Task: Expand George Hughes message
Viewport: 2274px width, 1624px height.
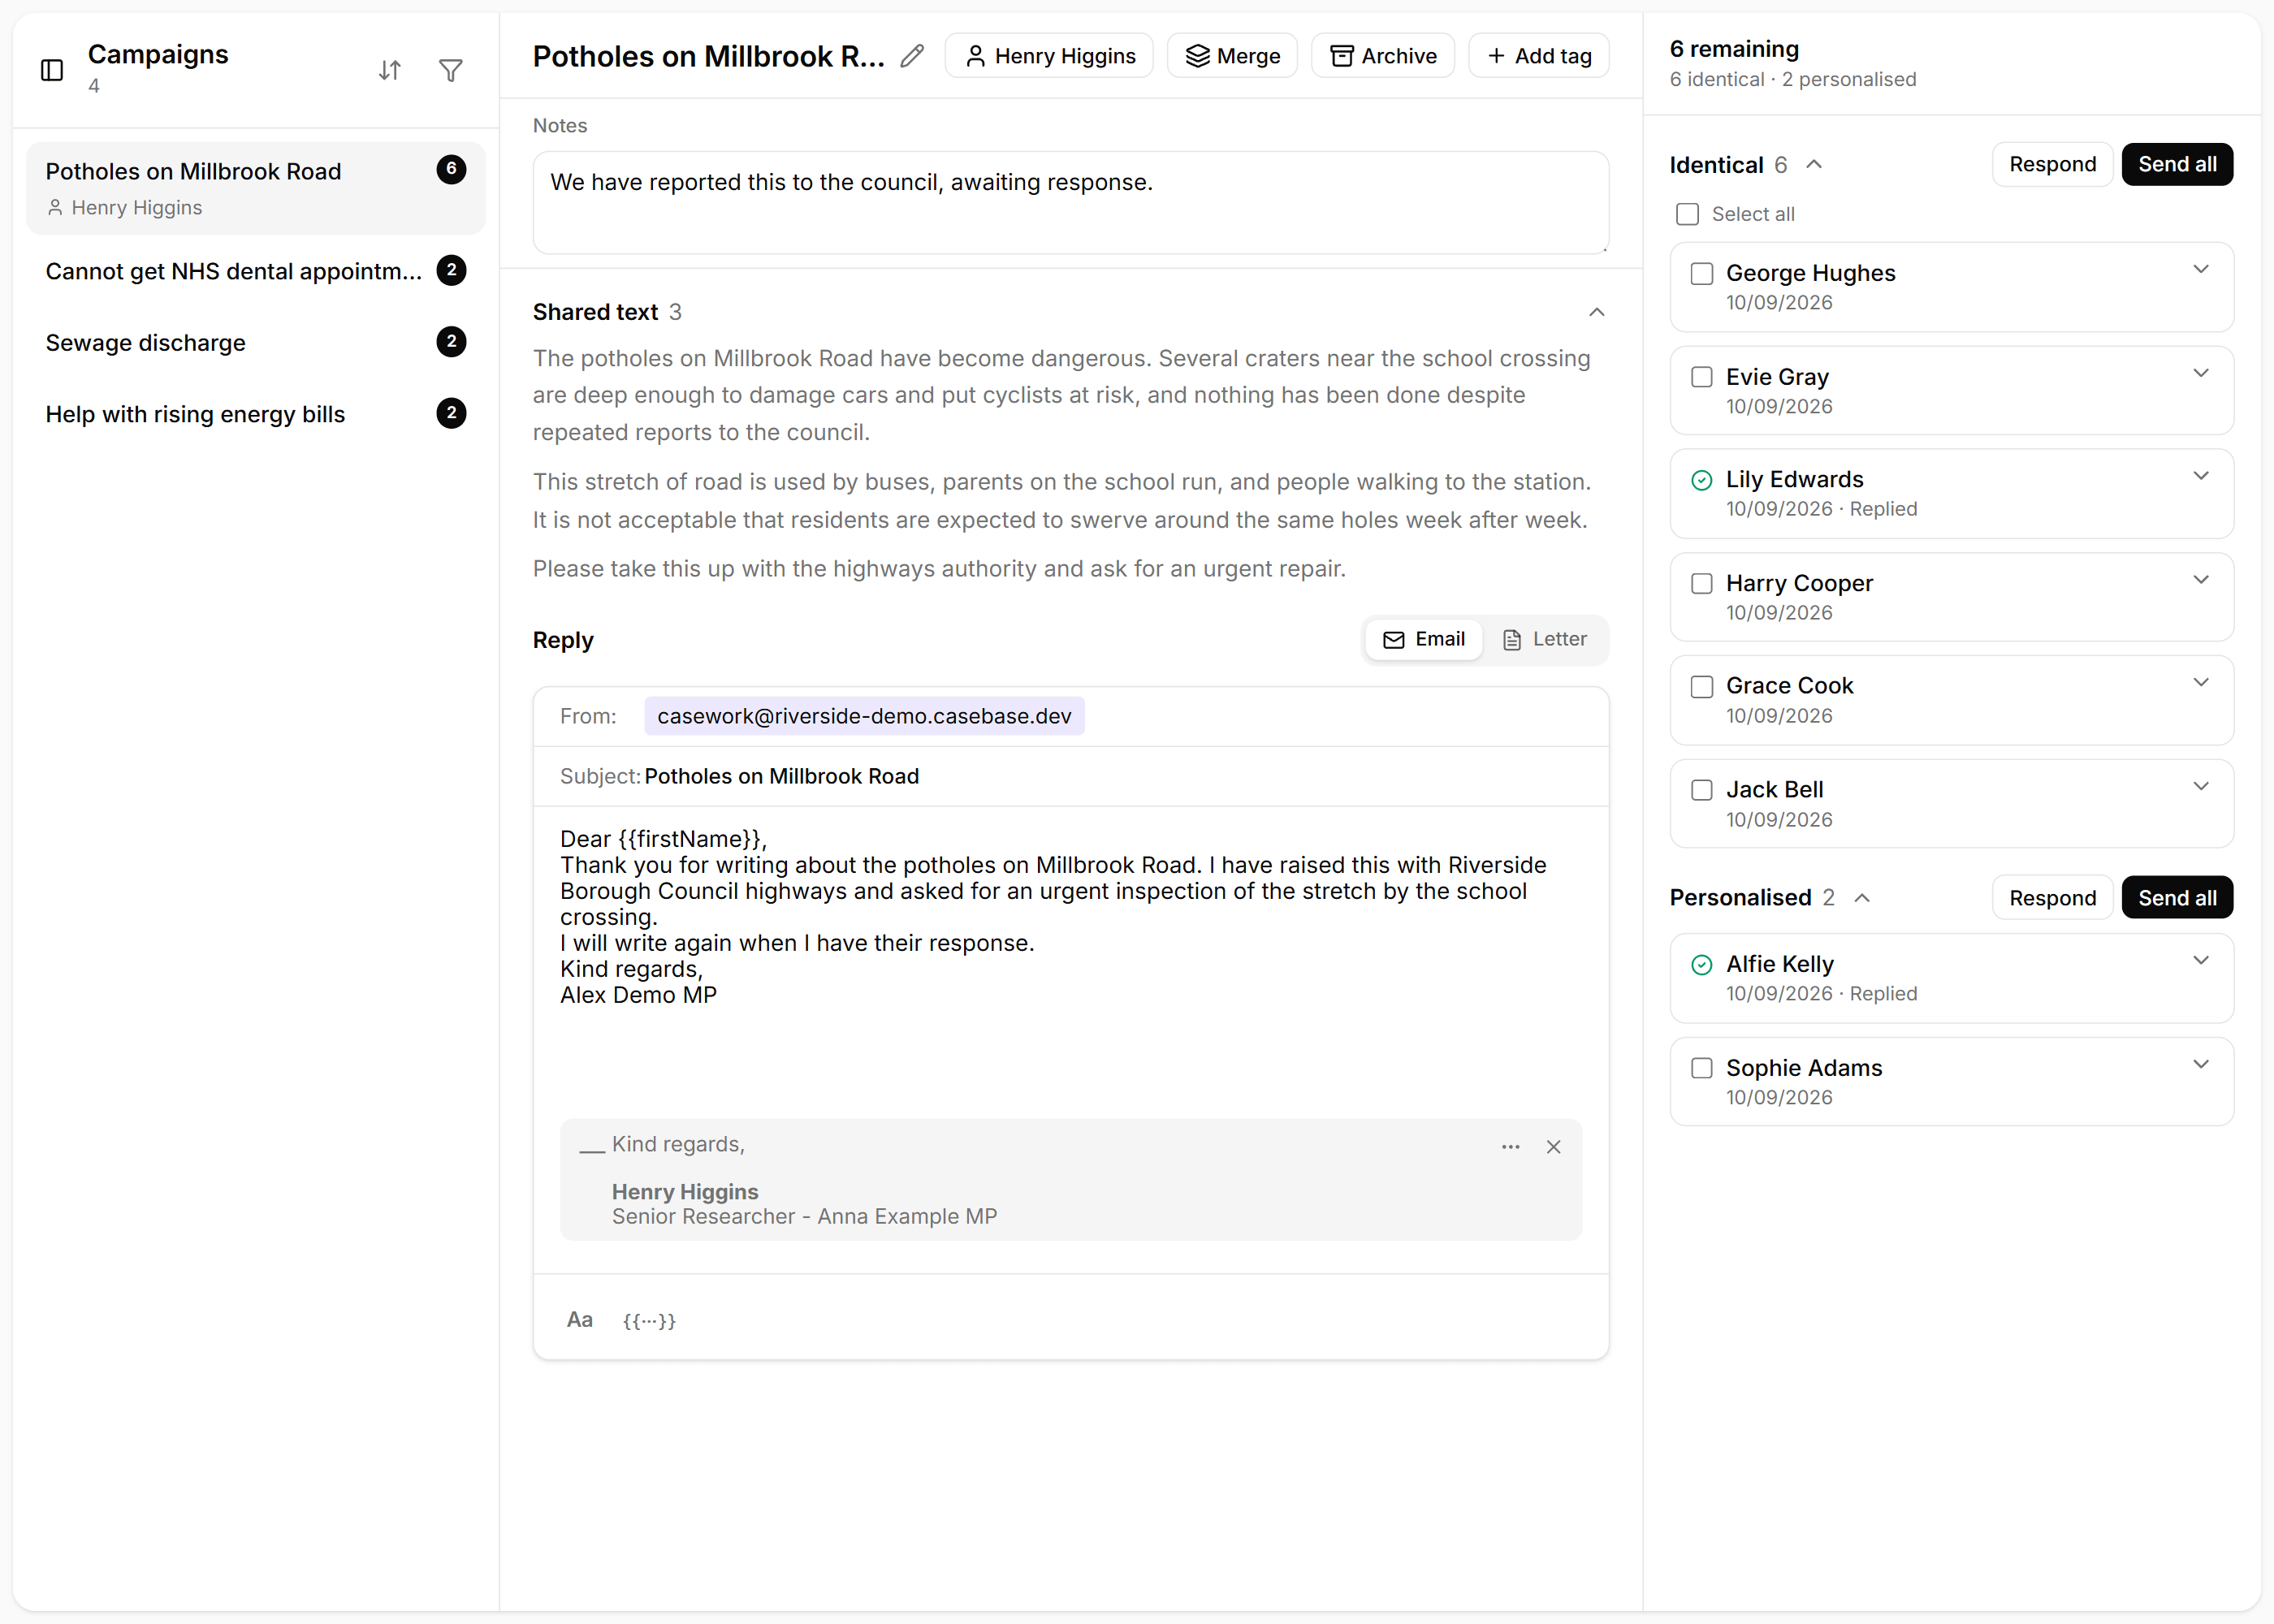Action: tap(2200, 270)
